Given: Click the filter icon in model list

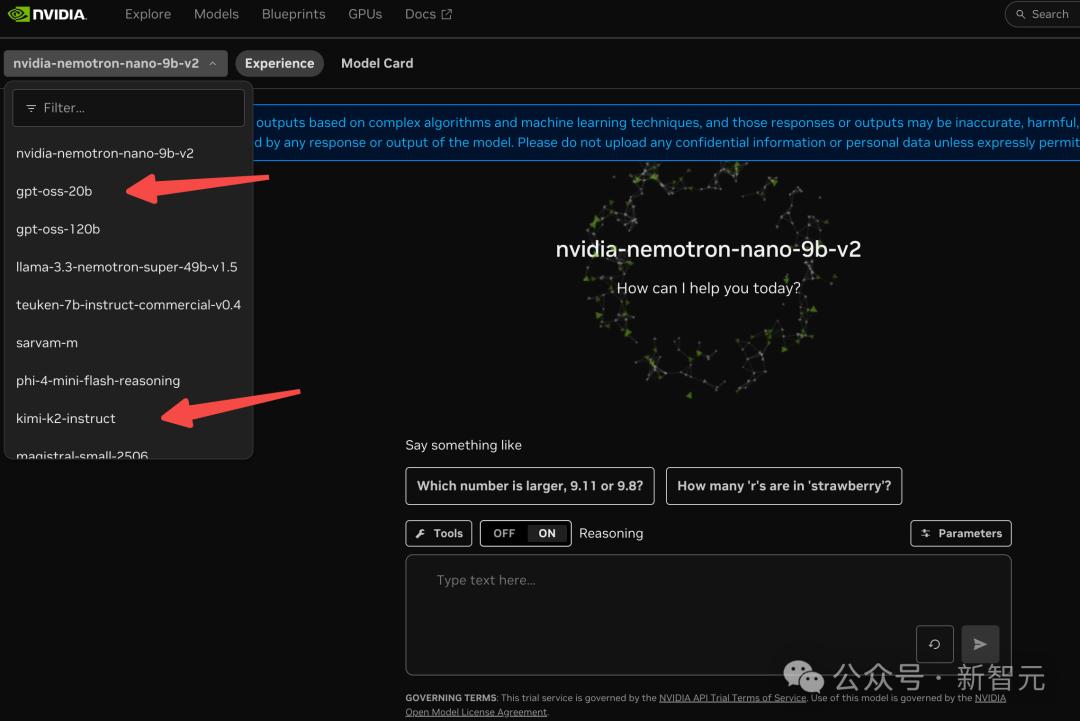Looking at the screenshot, I should (31, 108).
